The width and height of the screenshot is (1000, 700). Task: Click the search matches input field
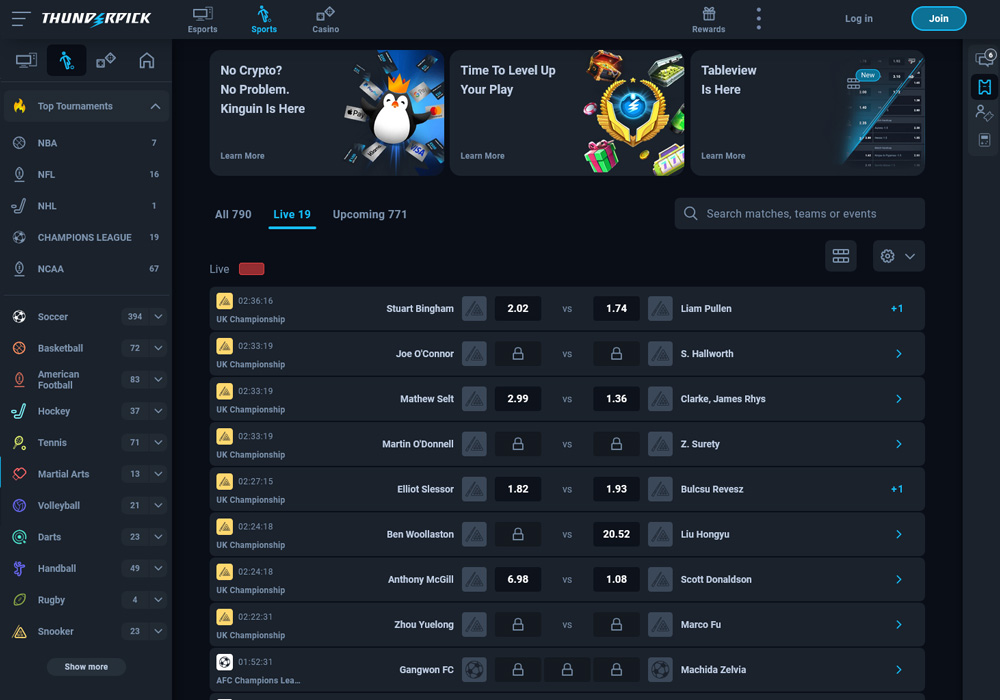point(799,213)
